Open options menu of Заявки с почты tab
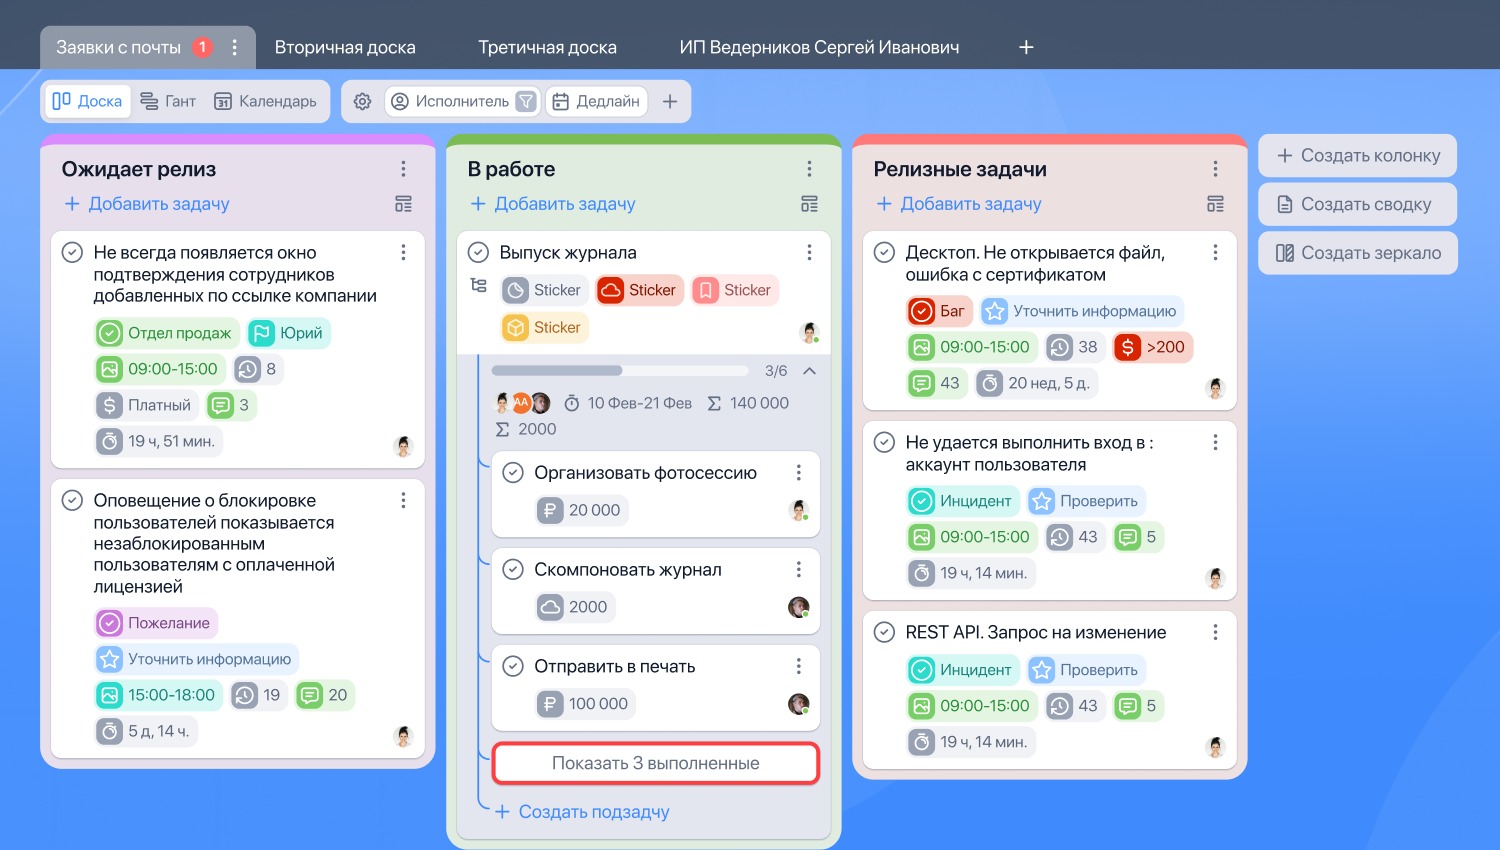 coord(234,47)
